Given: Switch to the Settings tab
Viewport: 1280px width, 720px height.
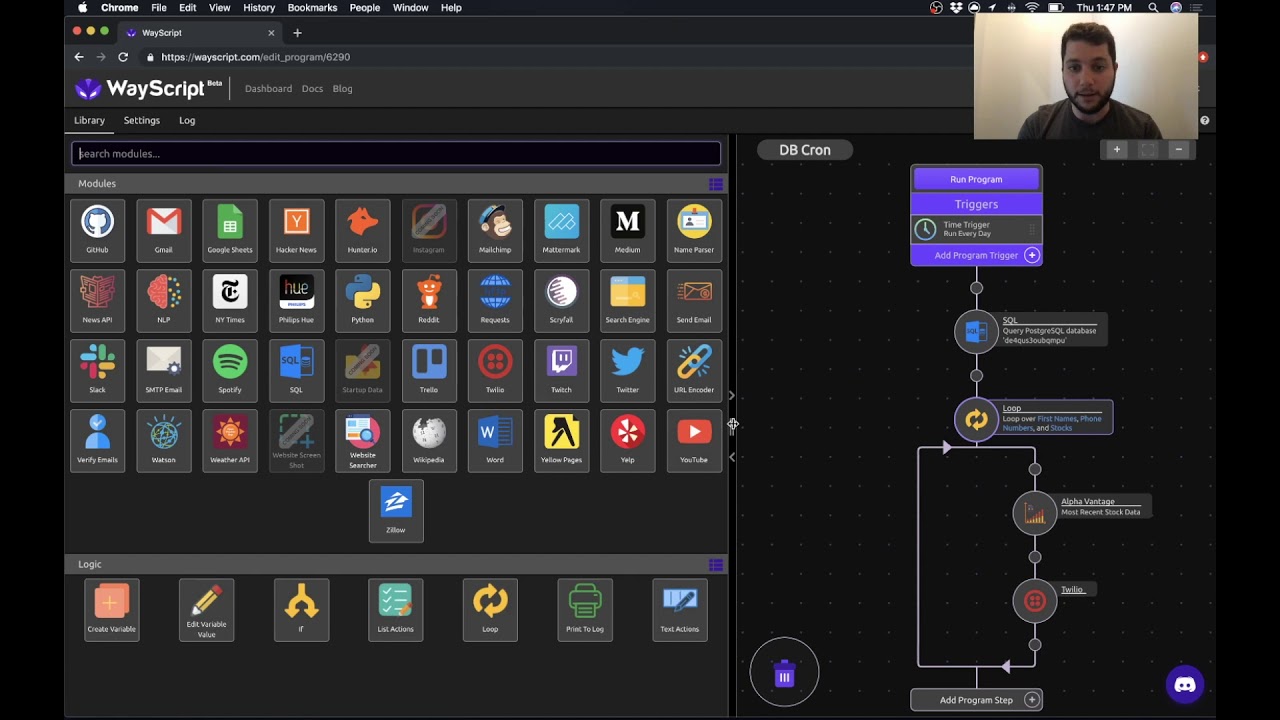Looking at the screenshot, I should [x=142, y=120].
